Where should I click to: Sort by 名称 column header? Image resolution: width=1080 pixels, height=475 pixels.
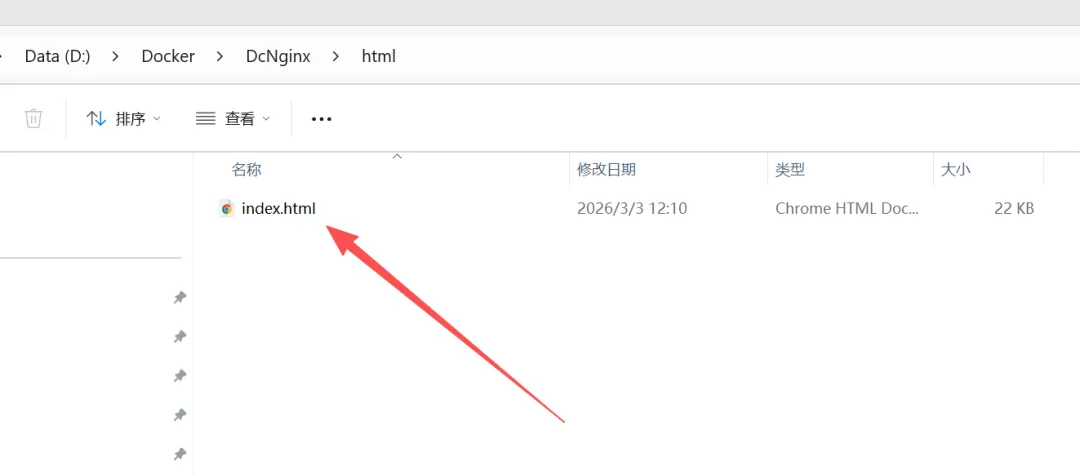coord(247,169)
